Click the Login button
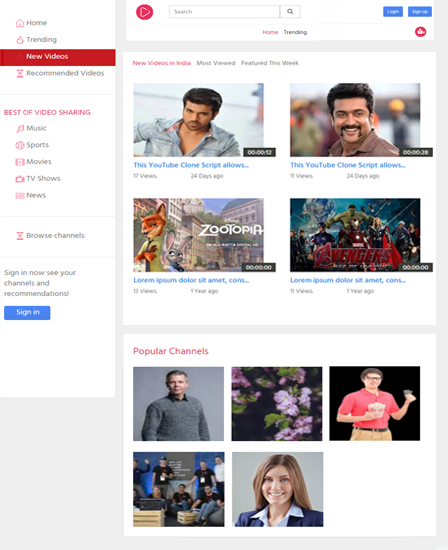The height and width of the screenshot is (550, 448). point(393,12)
